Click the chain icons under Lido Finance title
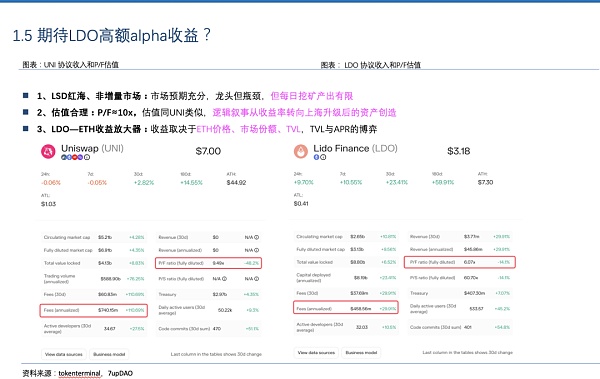The width and height of the screenshot is (600, 379). 320,157
